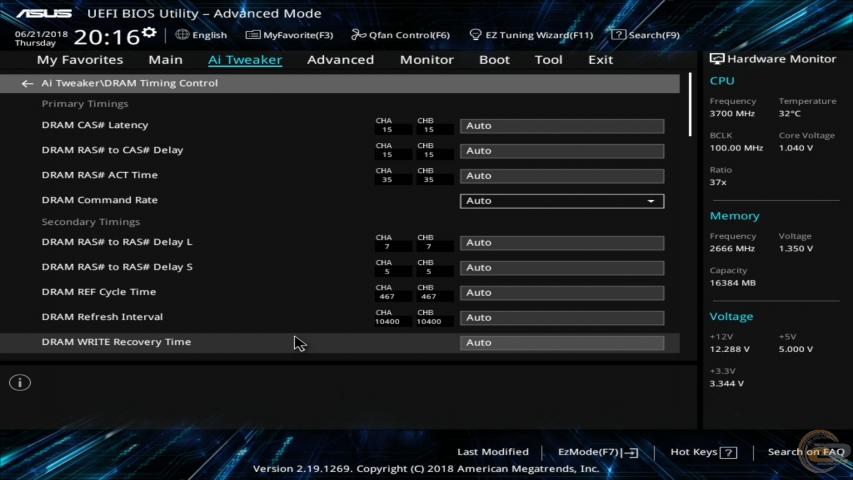The image size is (853, 480).
Task: Select DRAM Command Rate label
Action: click(x=100, y=200)
